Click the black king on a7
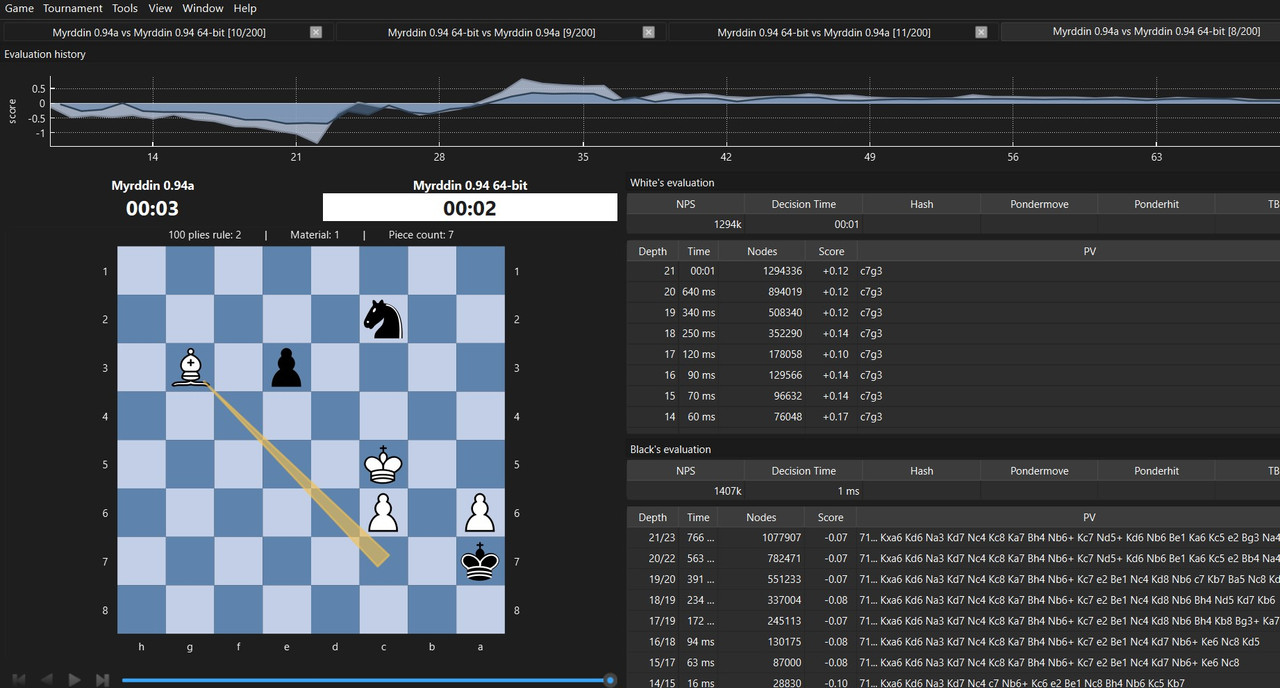This screenshot has width=1280, height=688. click(x=481, y=561)
